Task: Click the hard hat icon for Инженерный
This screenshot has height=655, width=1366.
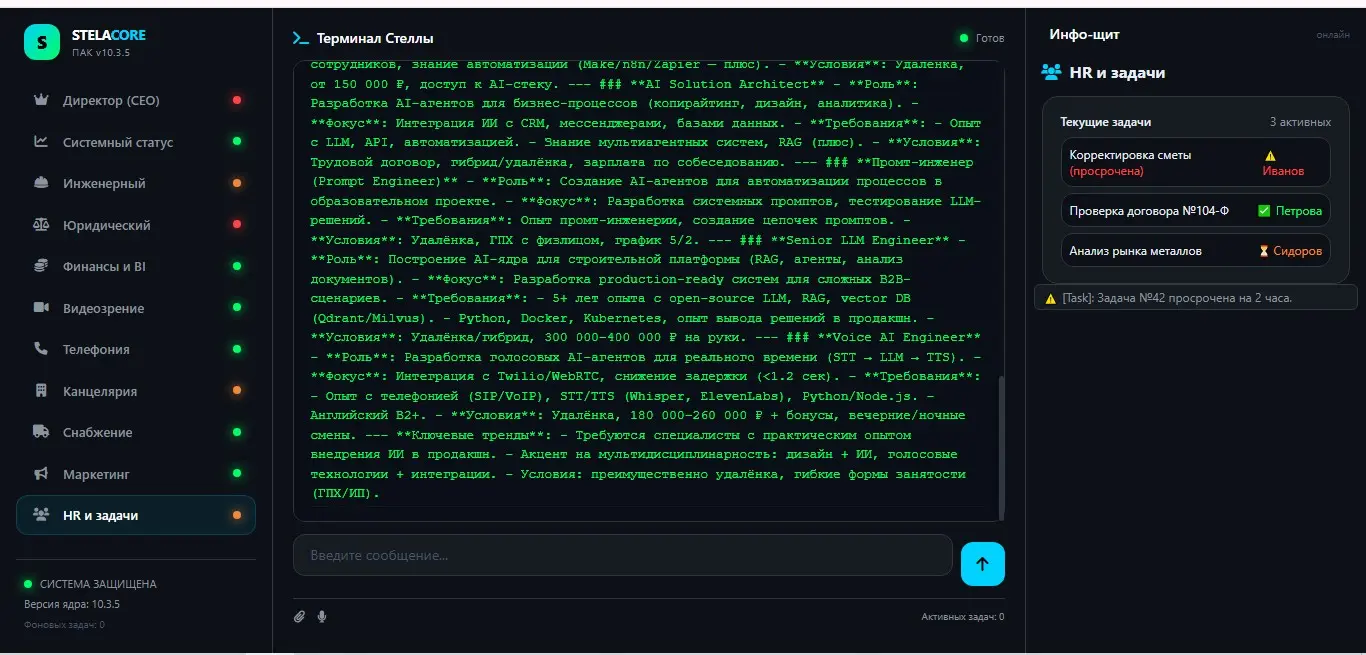Action: (x=41, y=183)
